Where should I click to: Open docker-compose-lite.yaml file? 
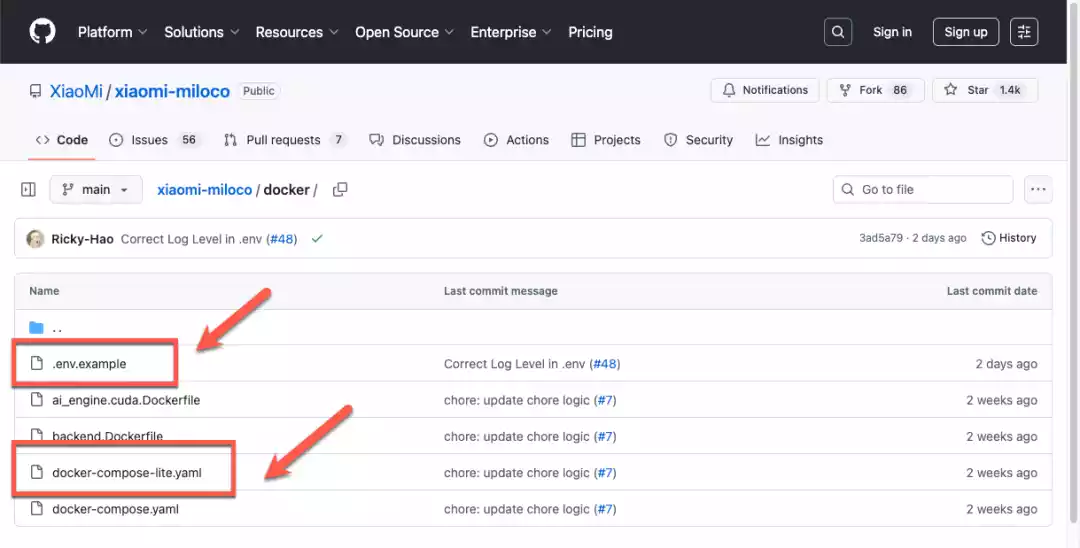tap(126, 473)
